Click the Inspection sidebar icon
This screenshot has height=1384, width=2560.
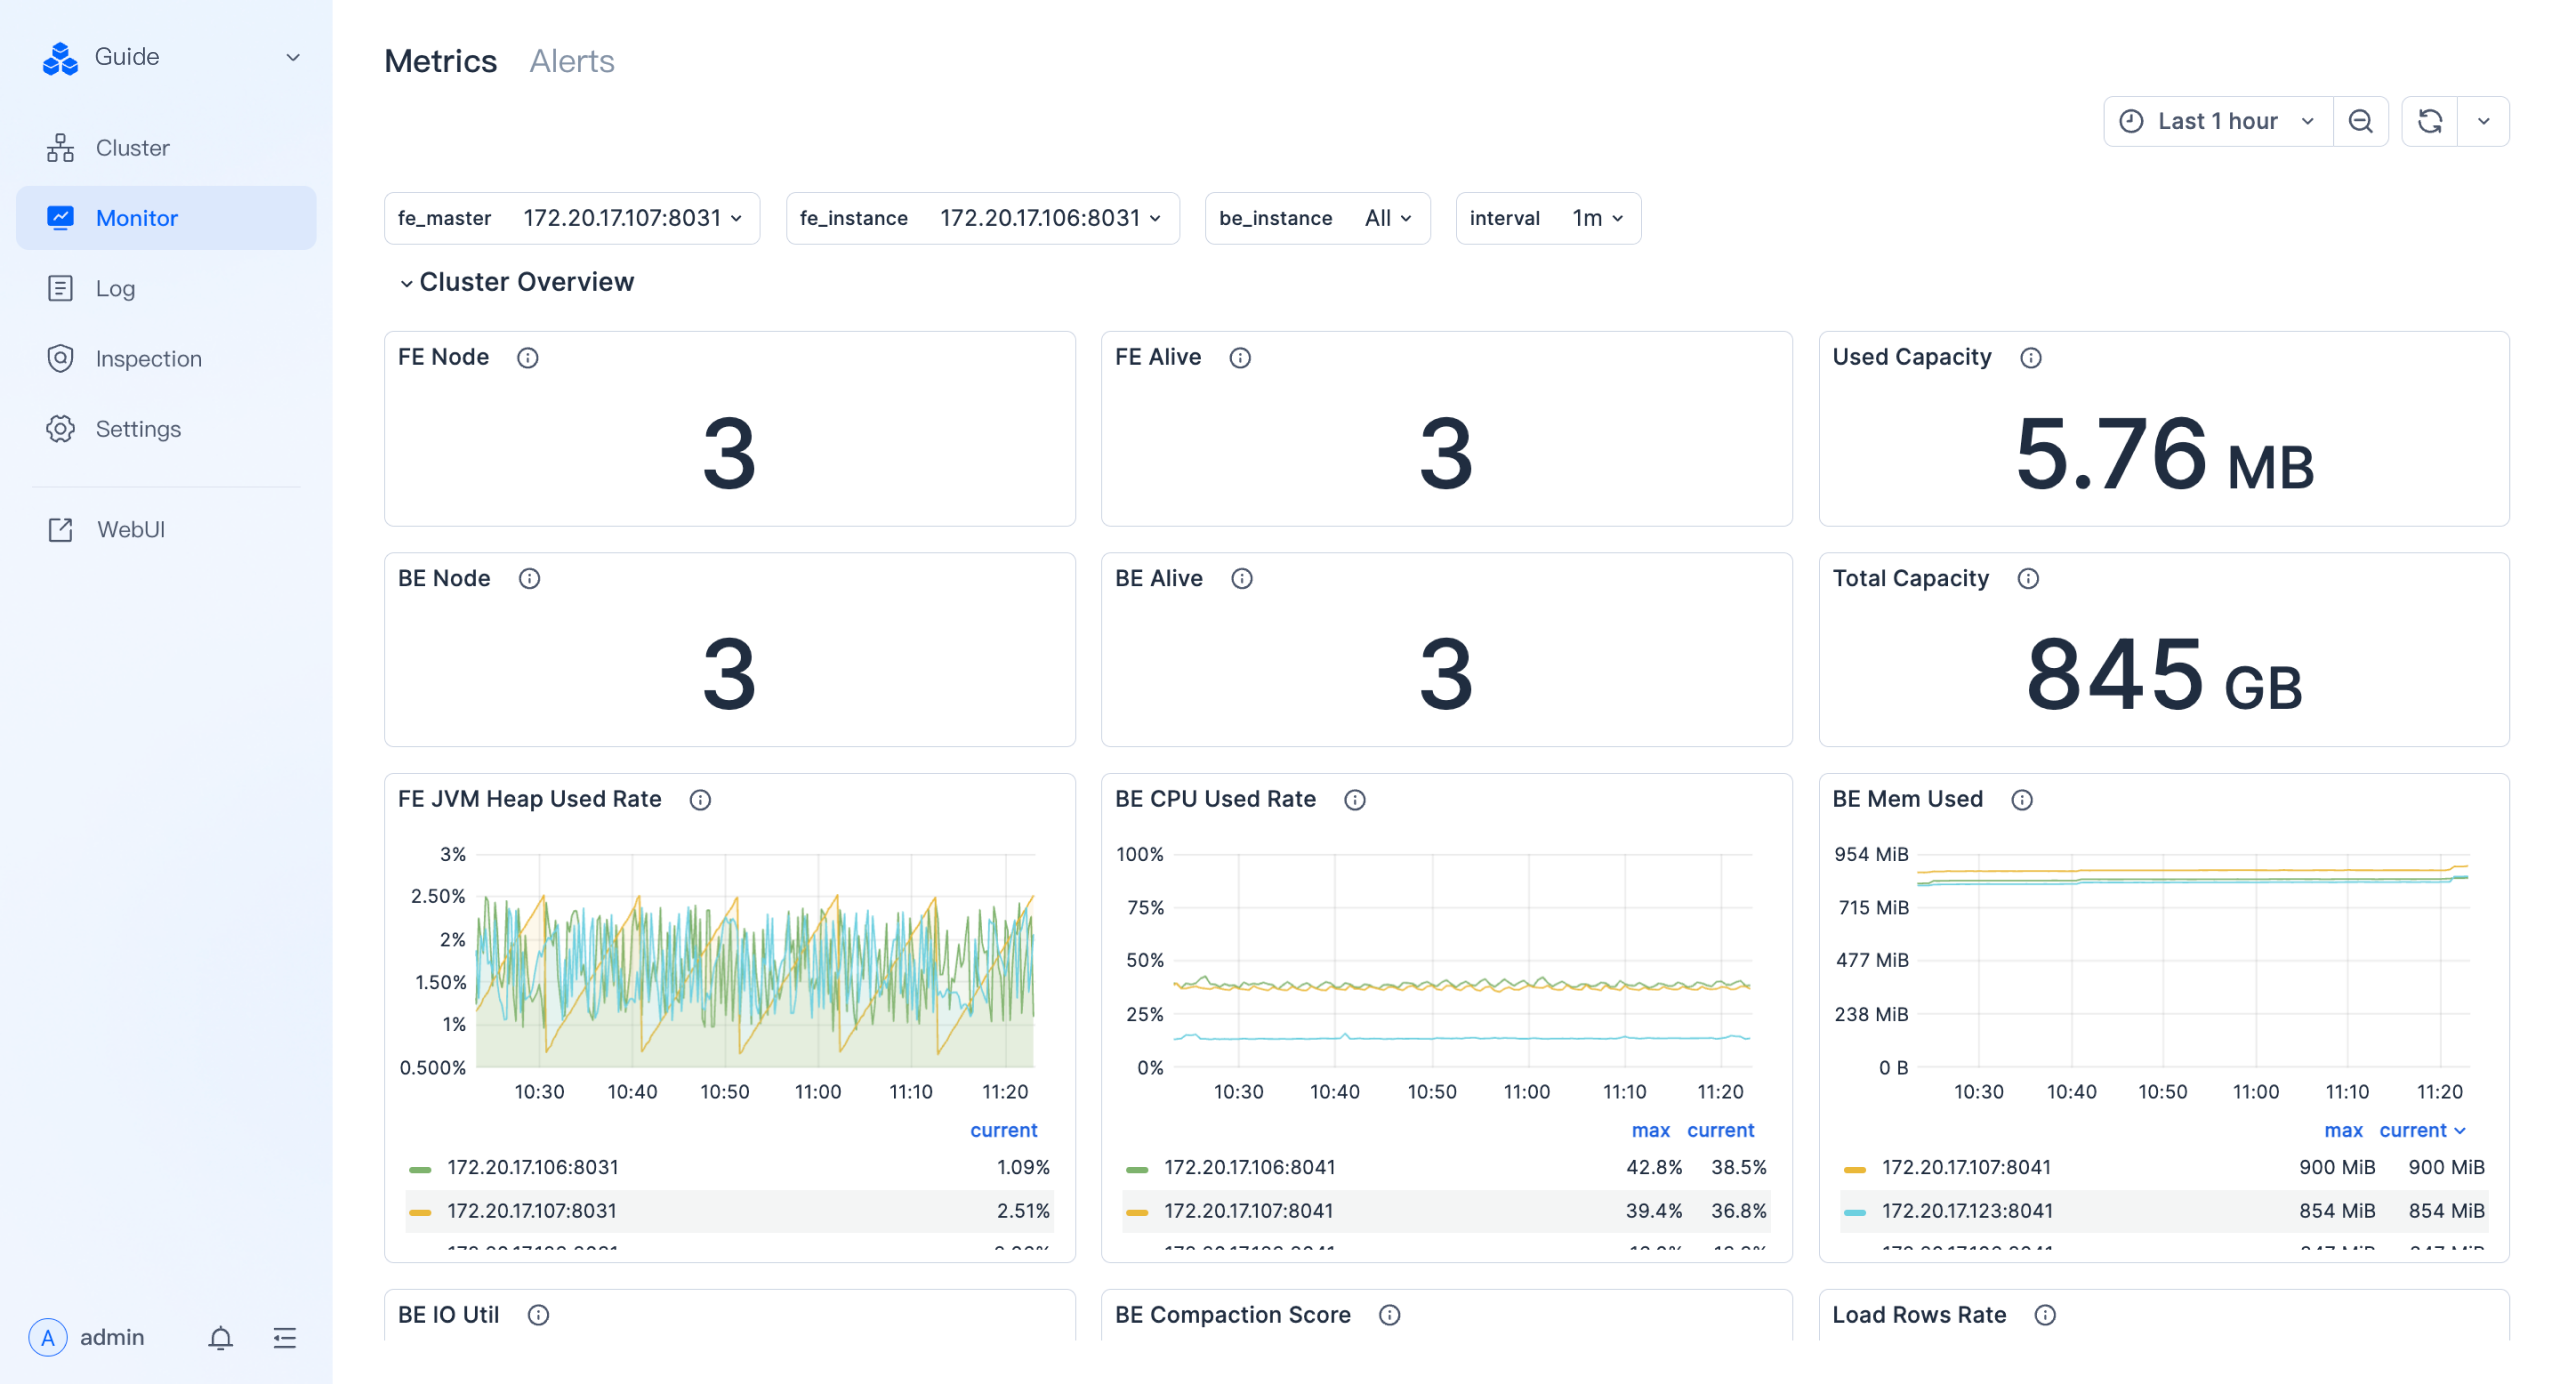[x=60, y=358]
